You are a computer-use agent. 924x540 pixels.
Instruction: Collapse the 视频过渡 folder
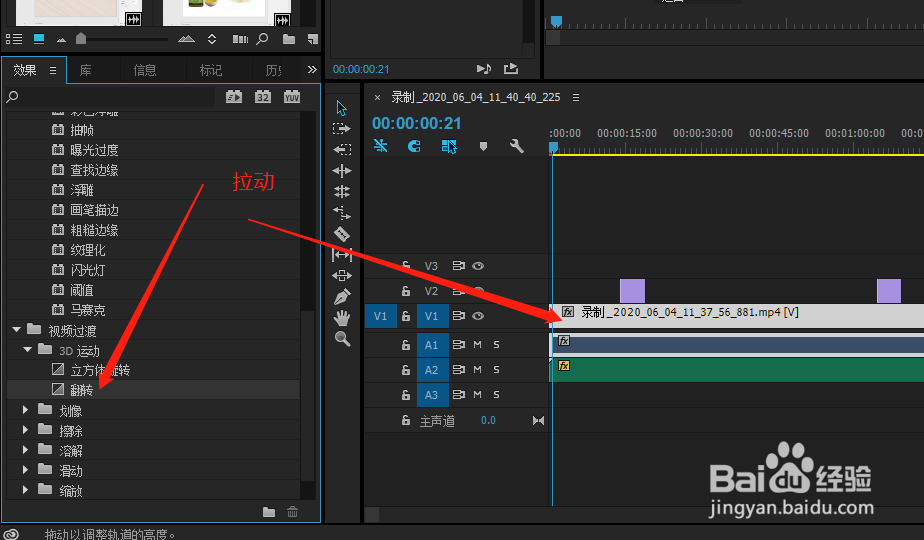(16, 330)
